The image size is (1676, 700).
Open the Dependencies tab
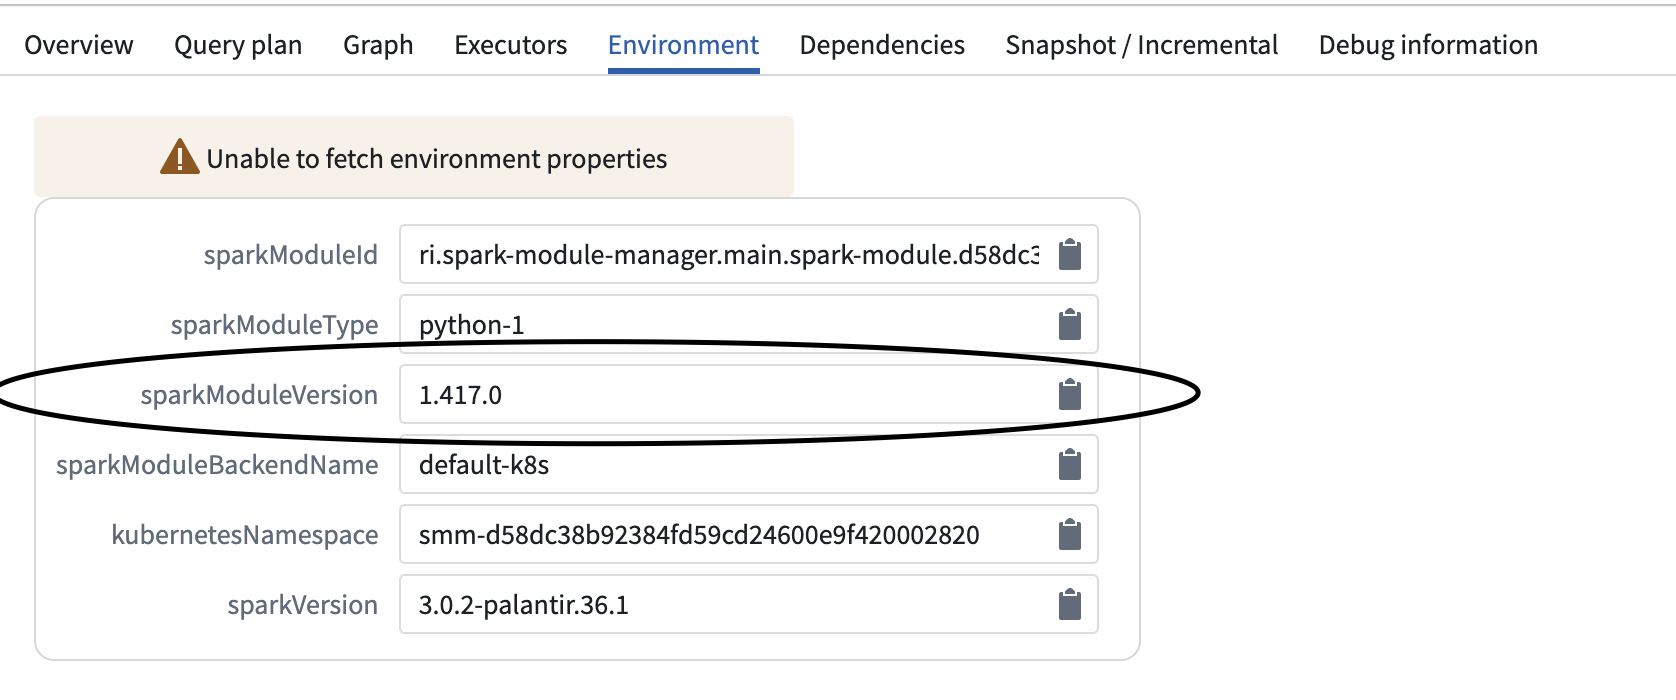click(x=882, y=45)
